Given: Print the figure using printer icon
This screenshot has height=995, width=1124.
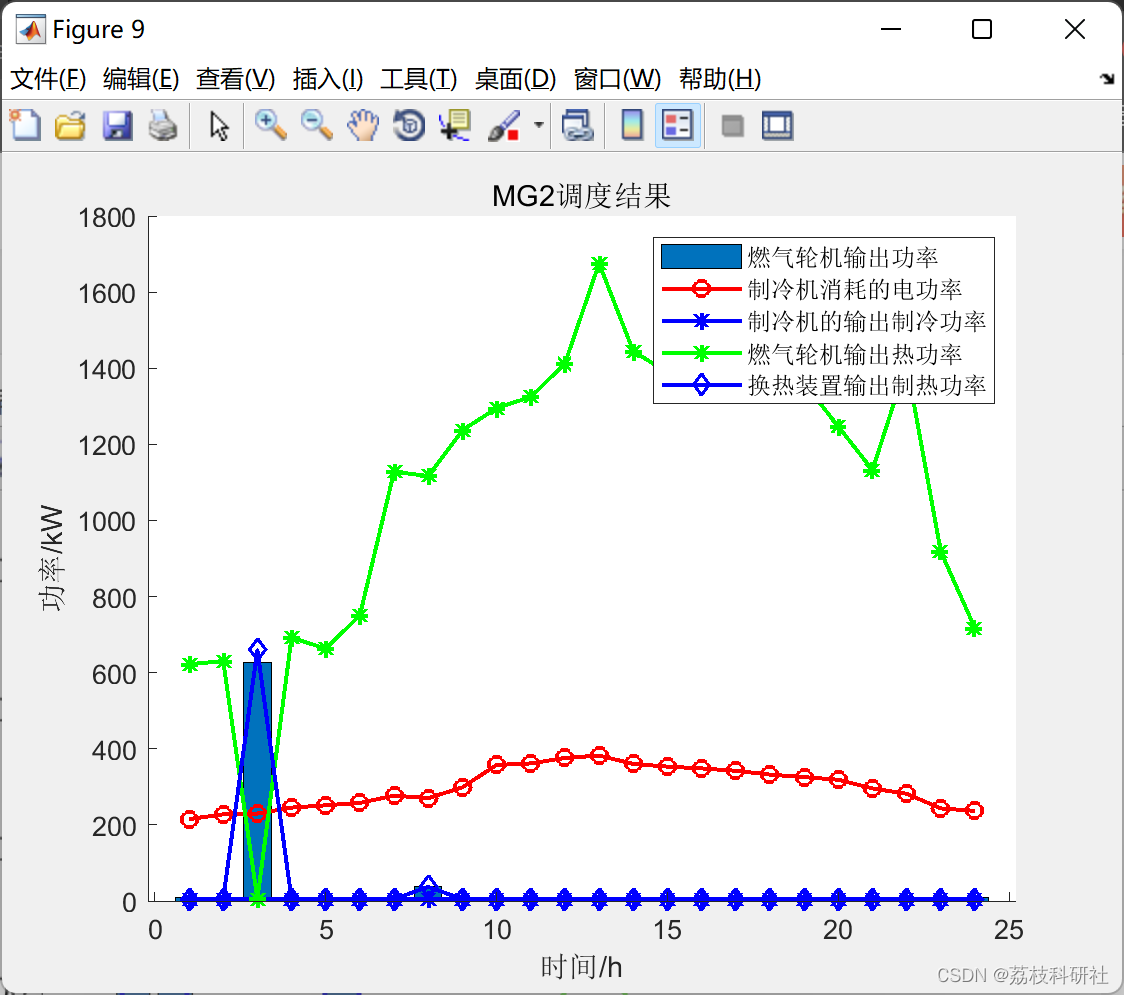Looking at the screenshot, I should coord(163,125).
